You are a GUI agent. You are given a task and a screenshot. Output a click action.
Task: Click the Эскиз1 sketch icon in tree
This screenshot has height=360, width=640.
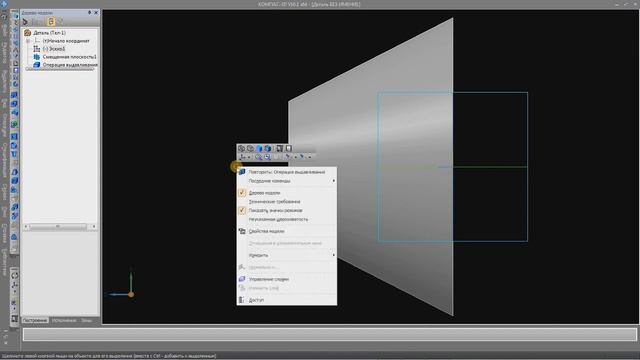coord(37,49)
